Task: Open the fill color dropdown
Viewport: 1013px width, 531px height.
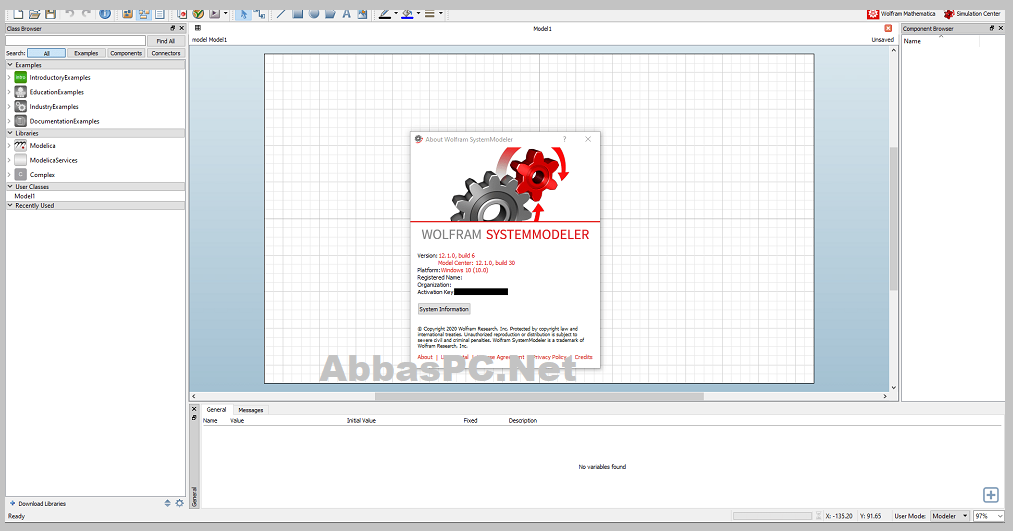Action: coord(418,14)
